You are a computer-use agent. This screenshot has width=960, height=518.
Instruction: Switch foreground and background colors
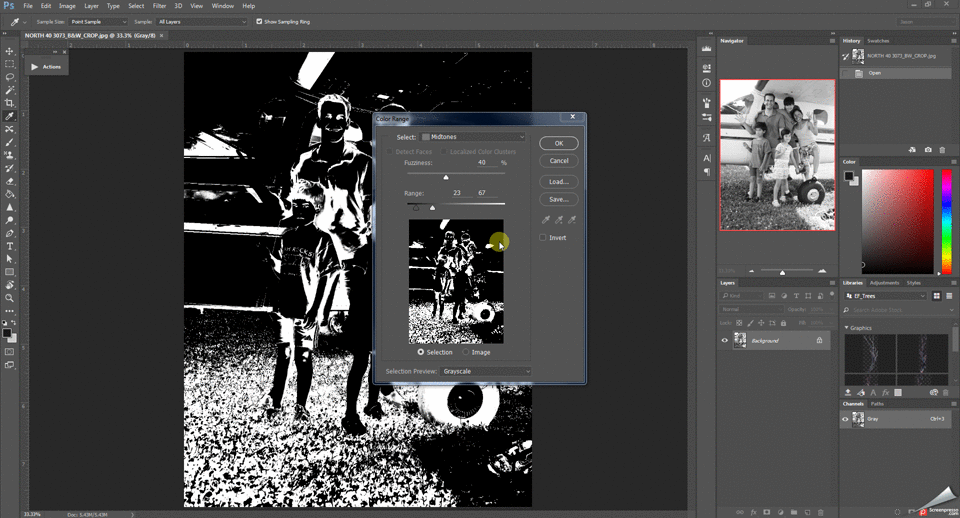click(14, 323)
